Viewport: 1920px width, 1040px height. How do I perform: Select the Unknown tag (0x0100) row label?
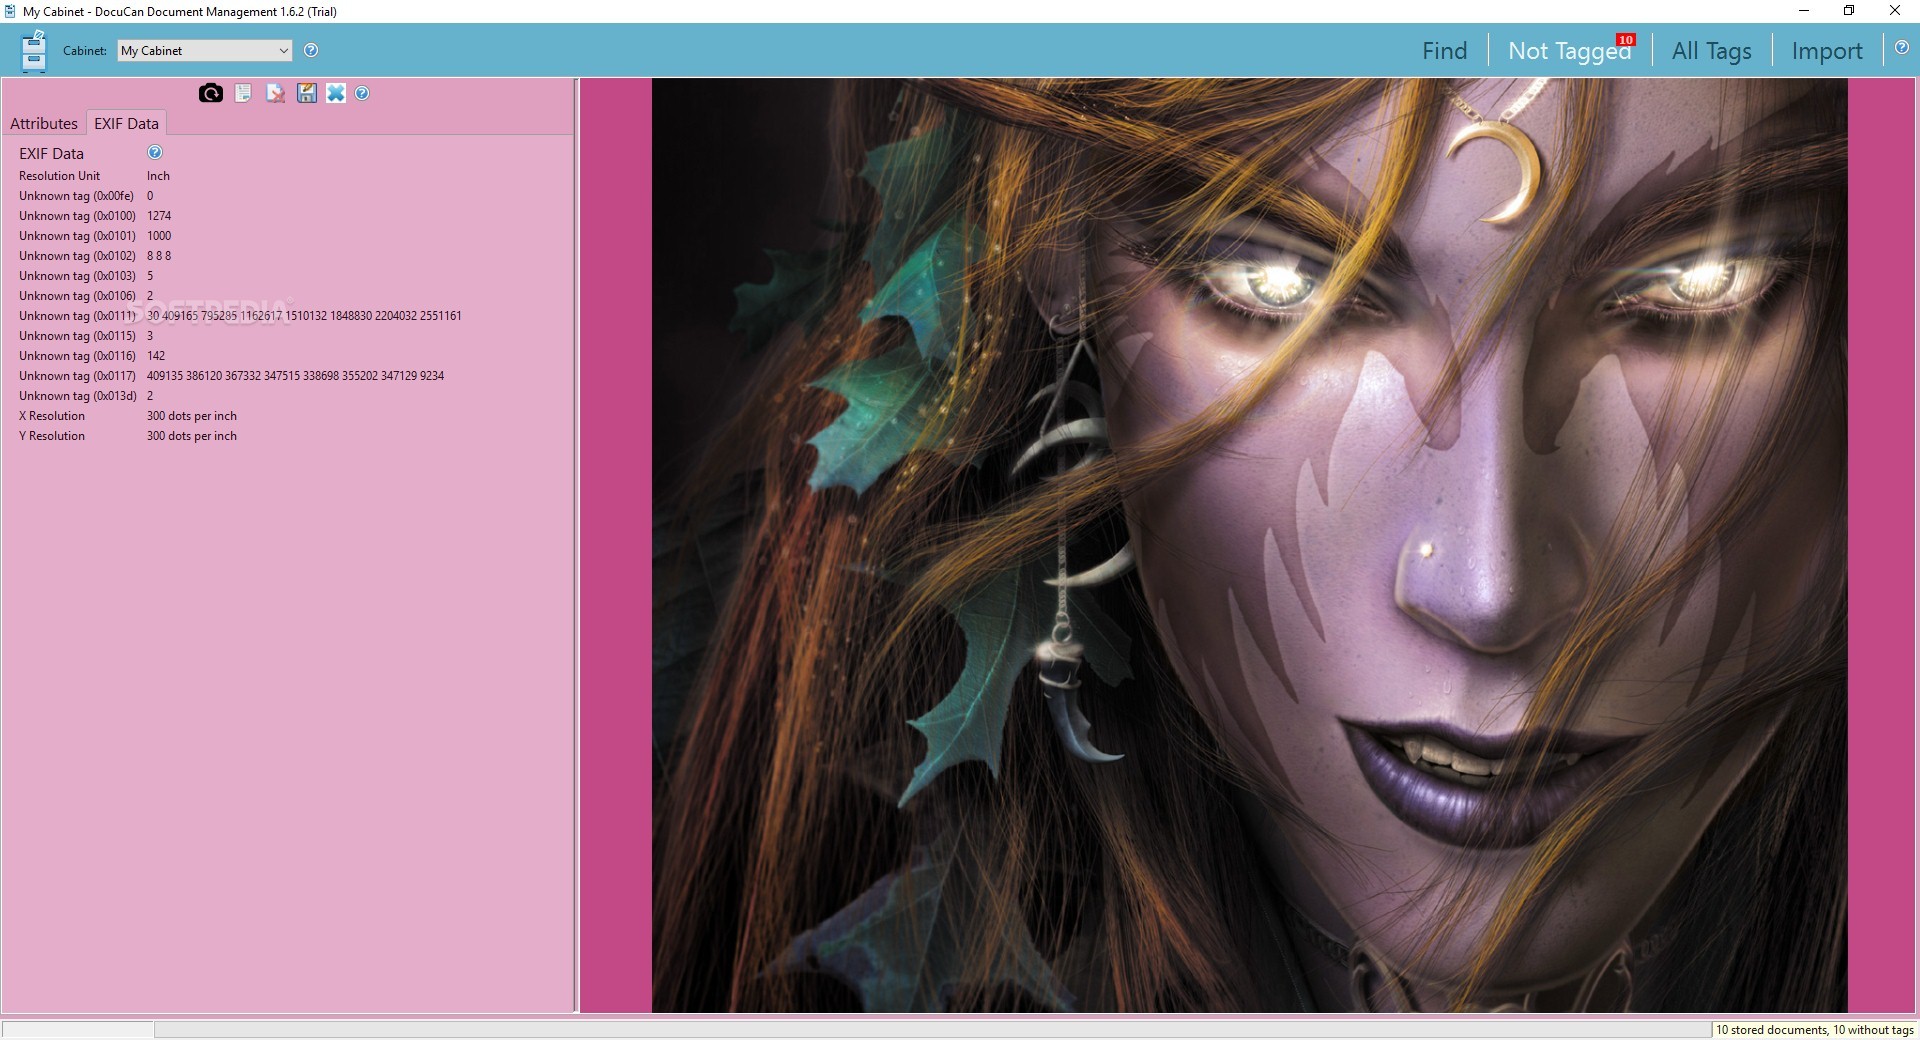pos(77,216)
